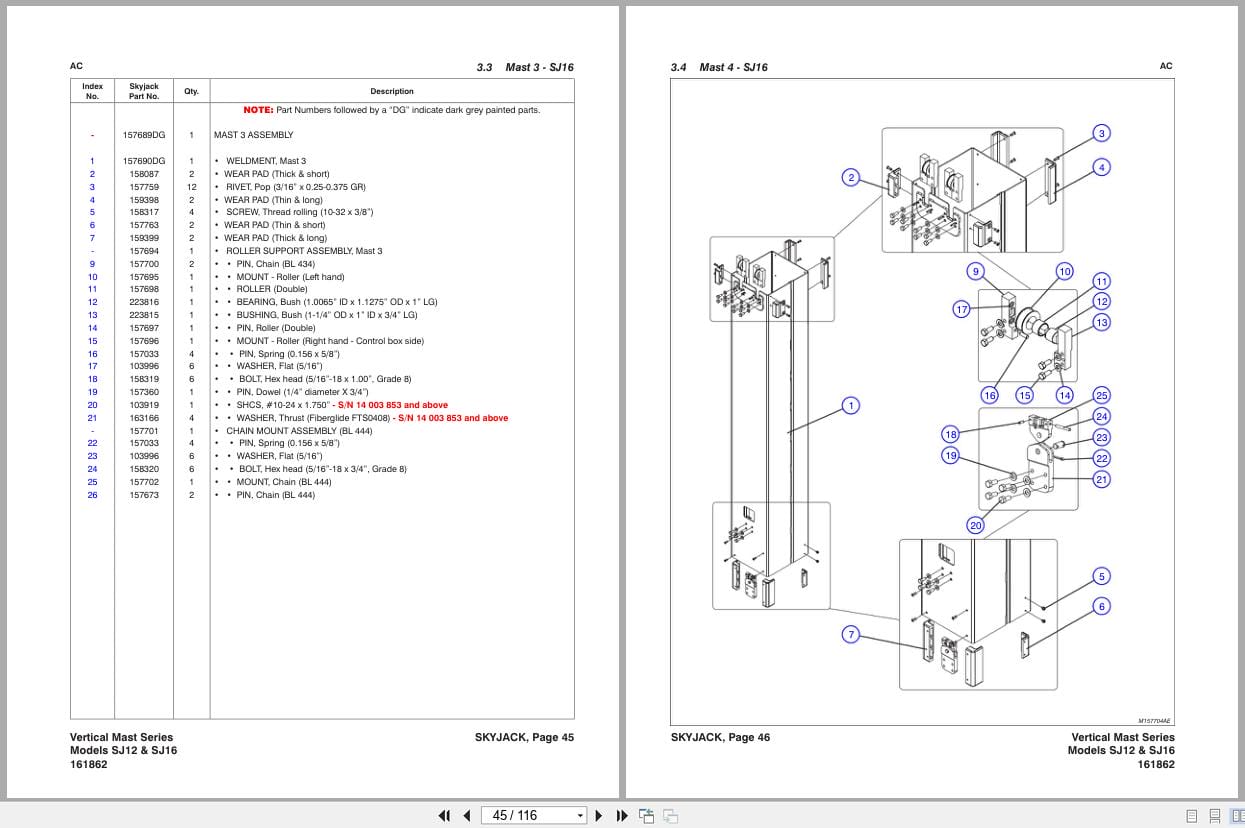Viewport: 1245px width, 828px height.
Task: Click 'Description' column header
Action: [392, 91]
